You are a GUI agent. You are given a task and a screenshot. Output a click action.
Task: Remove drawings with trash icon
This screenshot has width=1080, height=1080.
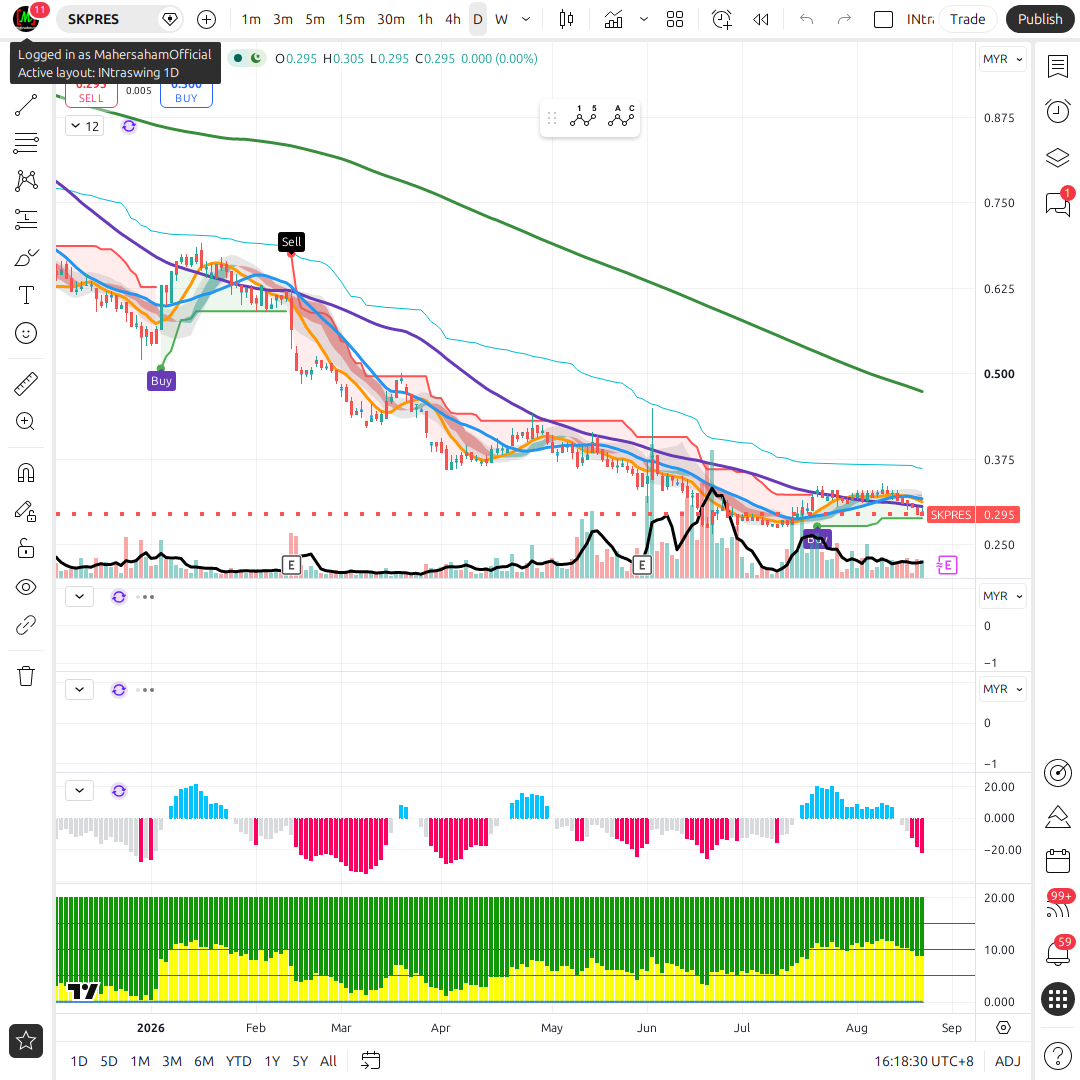[x=26, y=676]
